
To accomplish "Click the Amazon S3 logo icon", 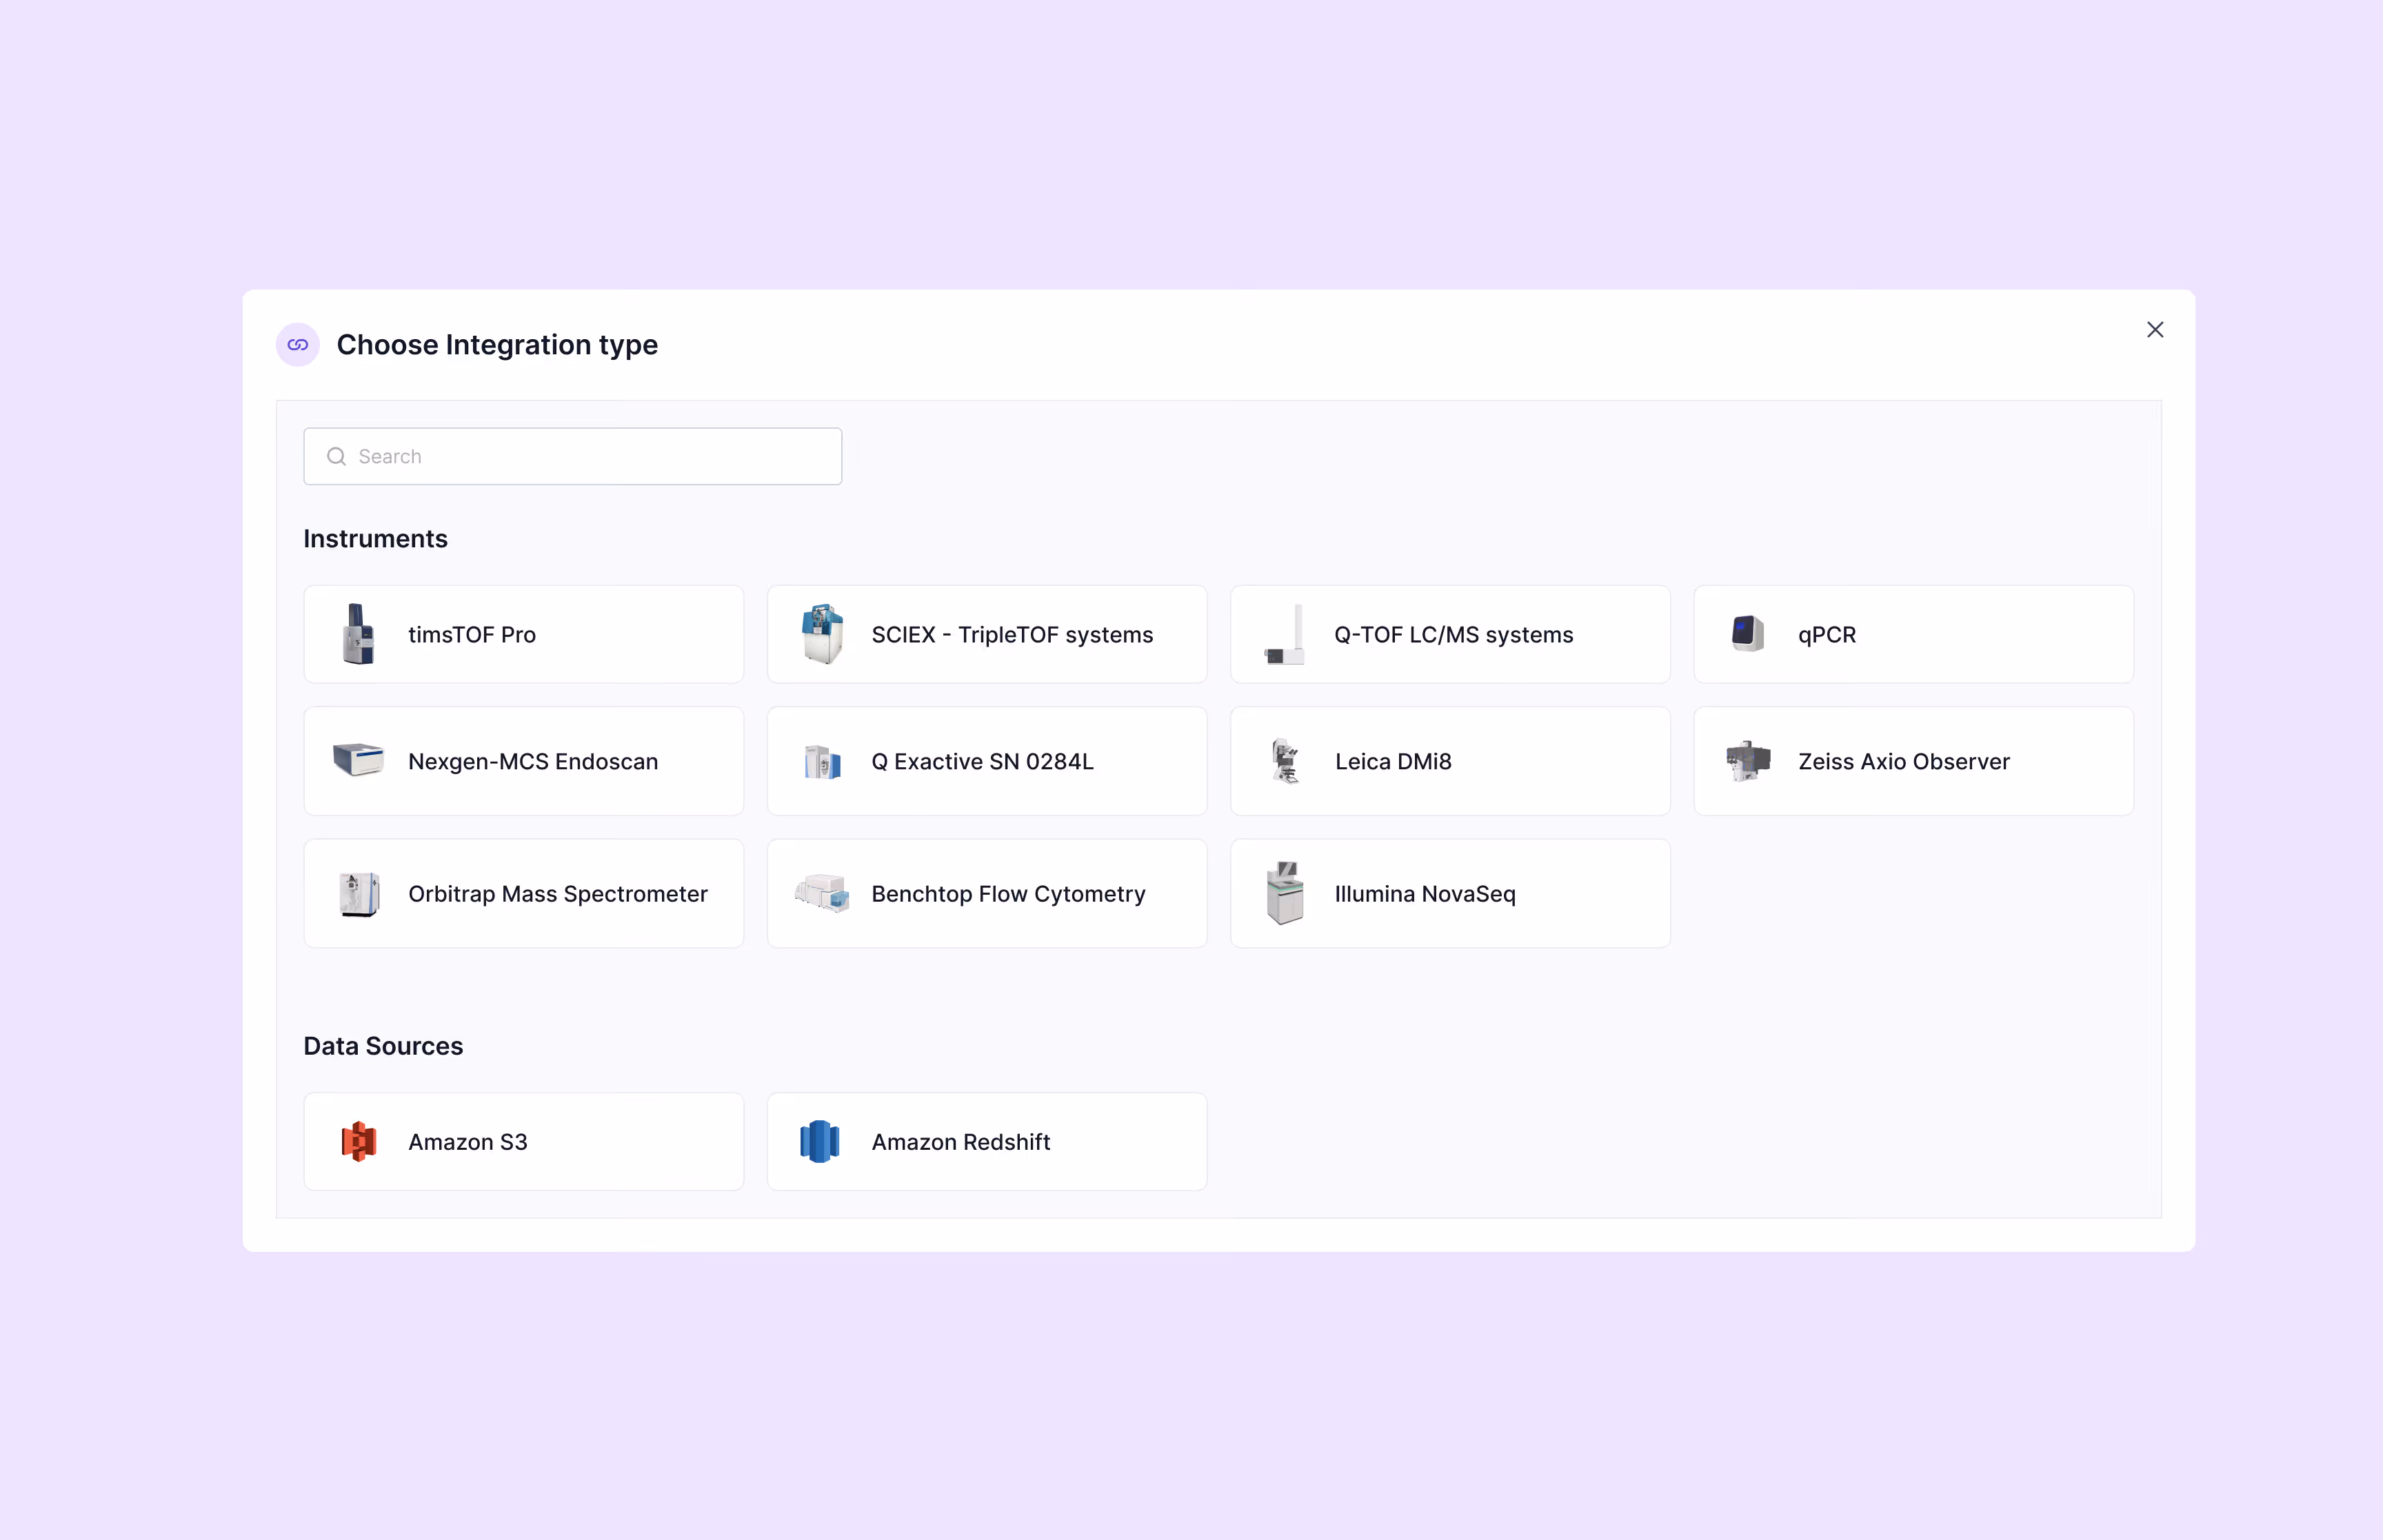I will (x=358, y=1141).
